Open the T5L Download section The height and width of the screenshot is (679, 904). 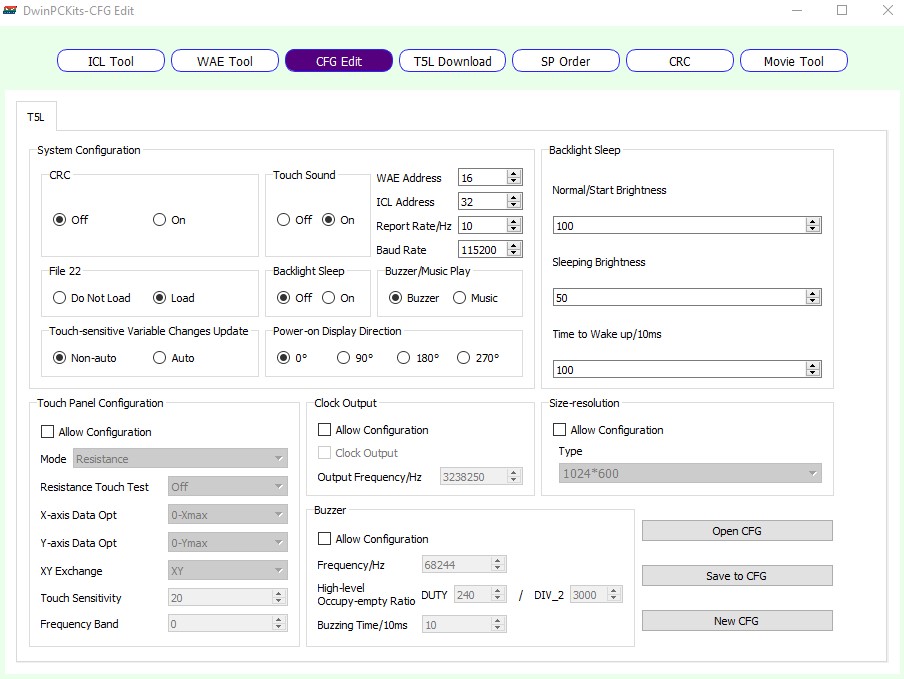click(x=452, y=61)
